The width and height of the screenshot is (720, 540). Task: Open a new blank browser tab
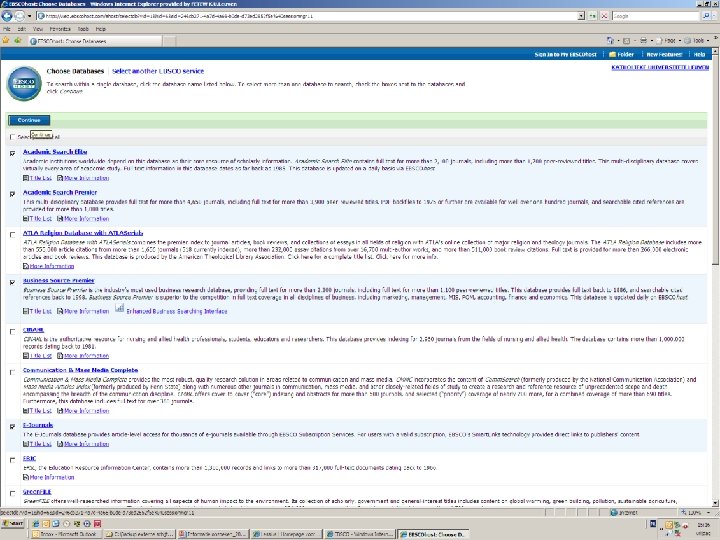(169, 41)
